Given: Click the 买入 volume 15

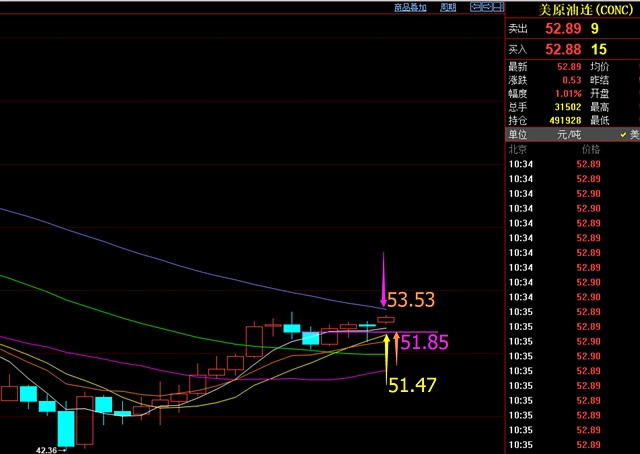Looking at the screenshot, I should pos(599,49).
